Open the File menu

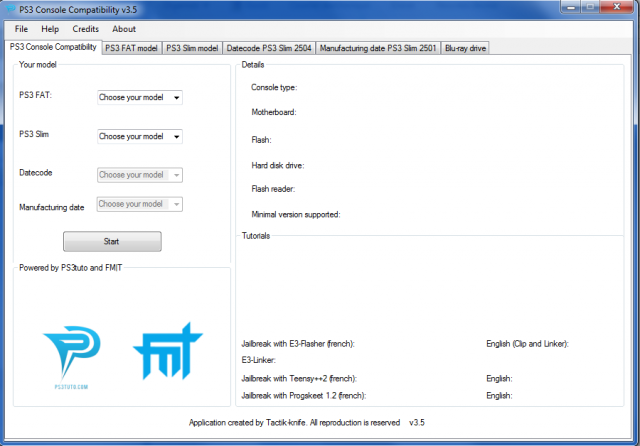tap(21, 29)
